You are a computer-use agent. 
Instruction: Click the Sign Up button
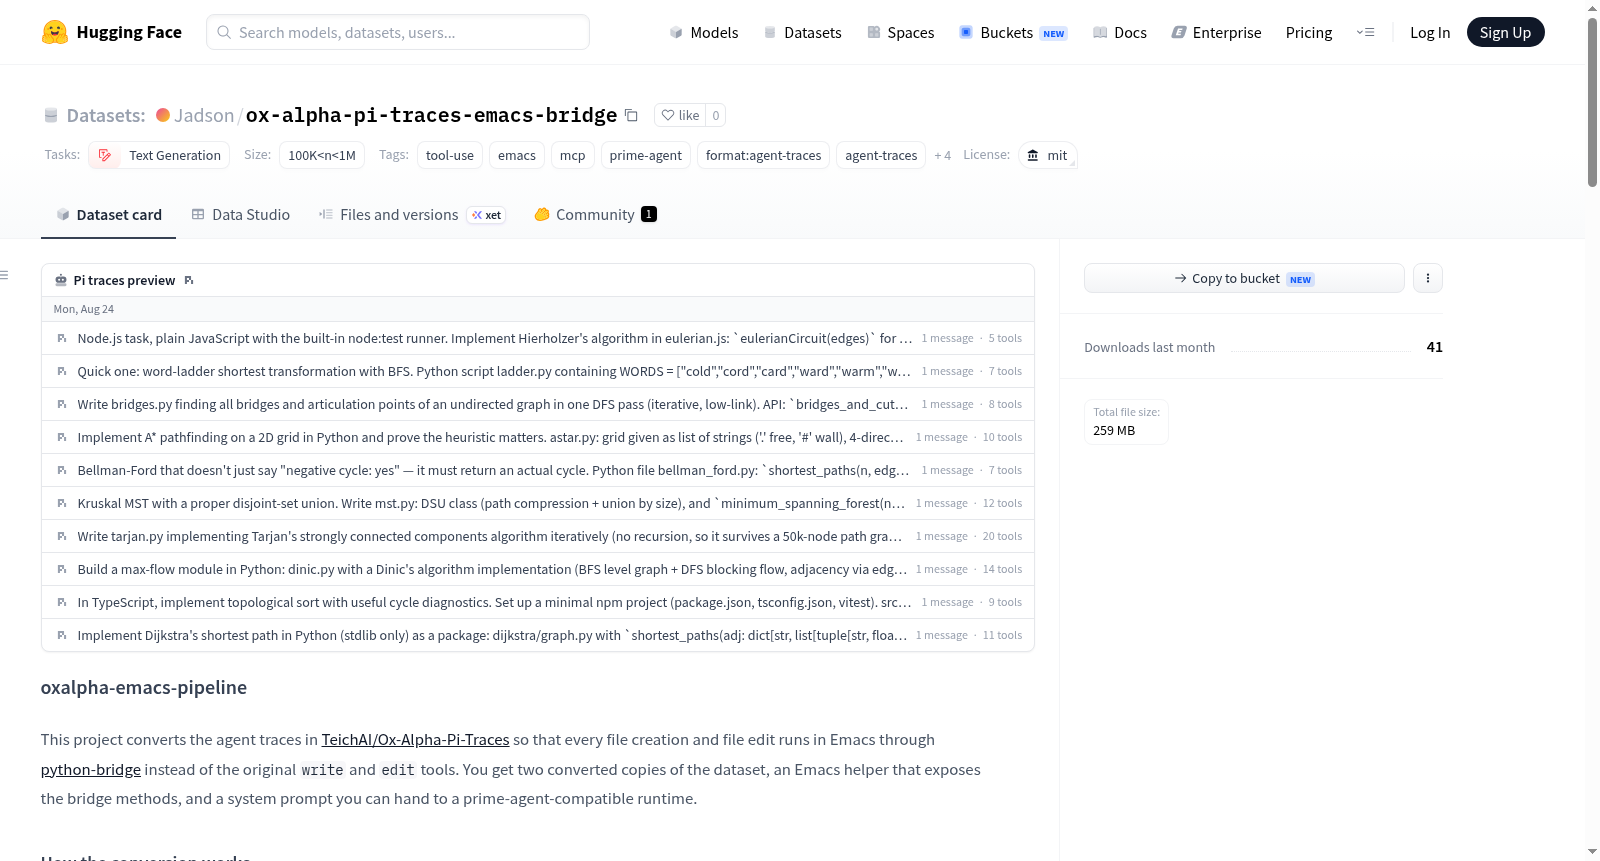pyautogui.click(x=1505, y=32)
